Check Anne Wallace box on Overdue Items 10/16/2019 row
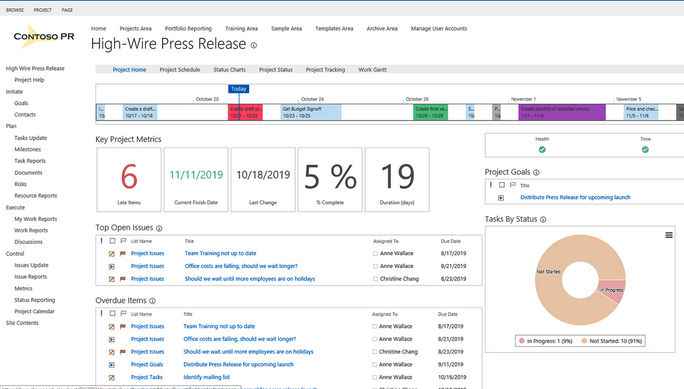The width and height of the screenshot is (684, 389). pyautogui.click(x=374, y=377)
